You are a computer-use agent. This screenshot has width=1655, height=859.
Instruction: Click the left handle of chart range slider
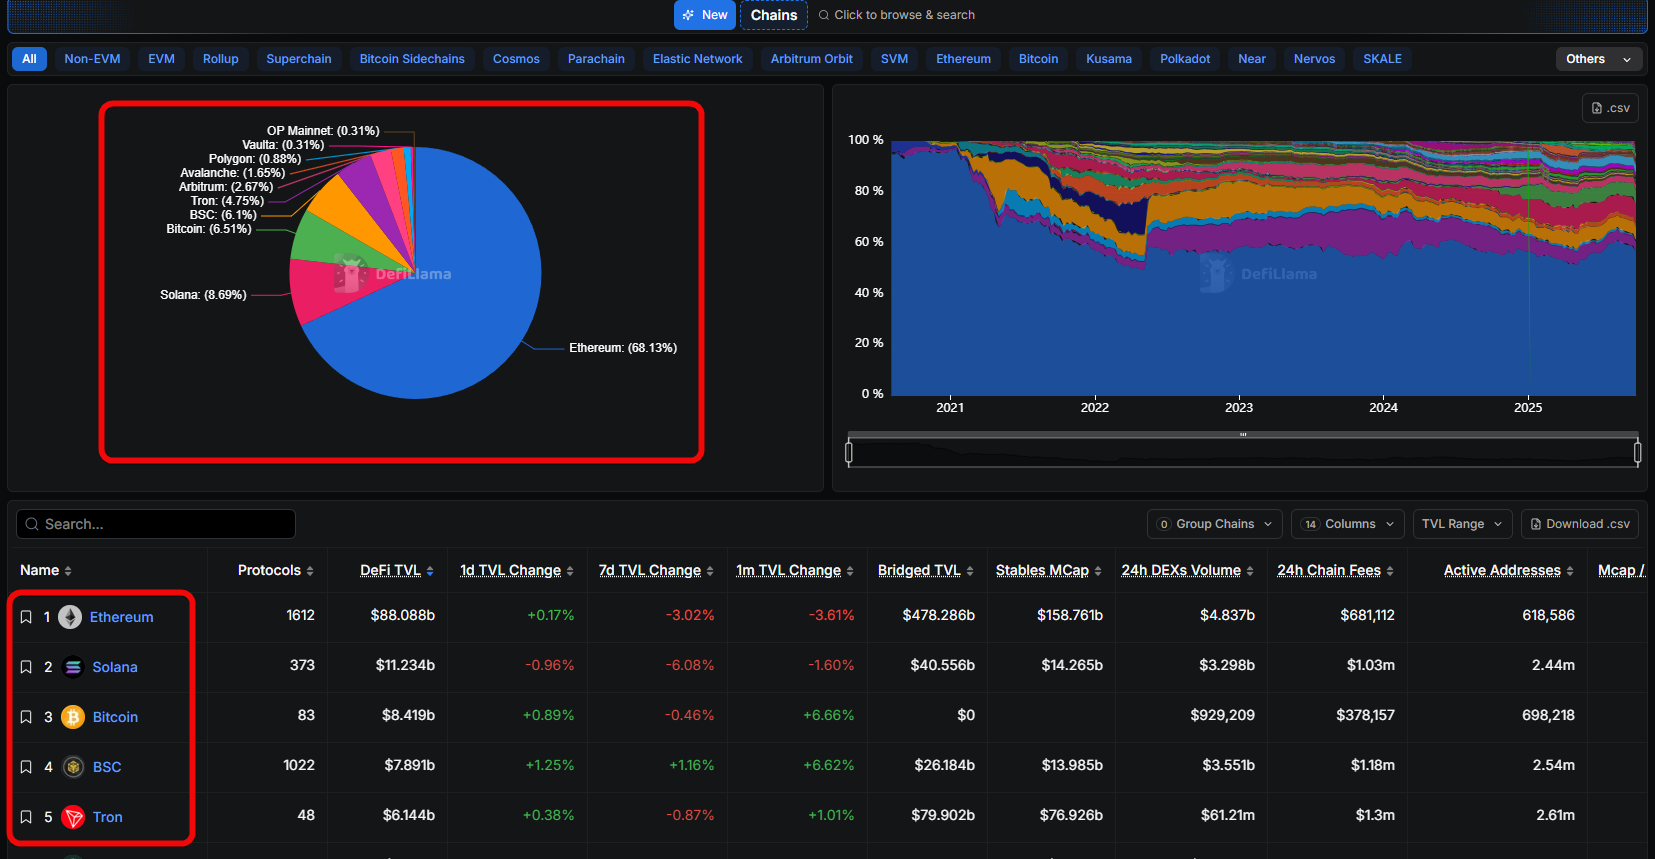coord(849,453)
